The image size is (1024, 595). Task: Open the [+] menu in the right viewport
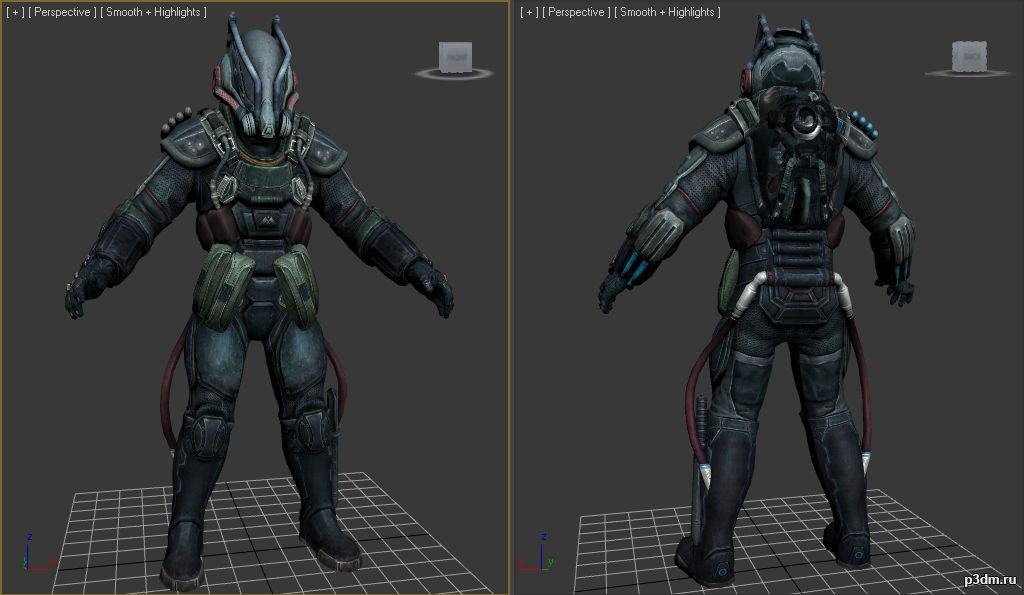tap(528, 12)
